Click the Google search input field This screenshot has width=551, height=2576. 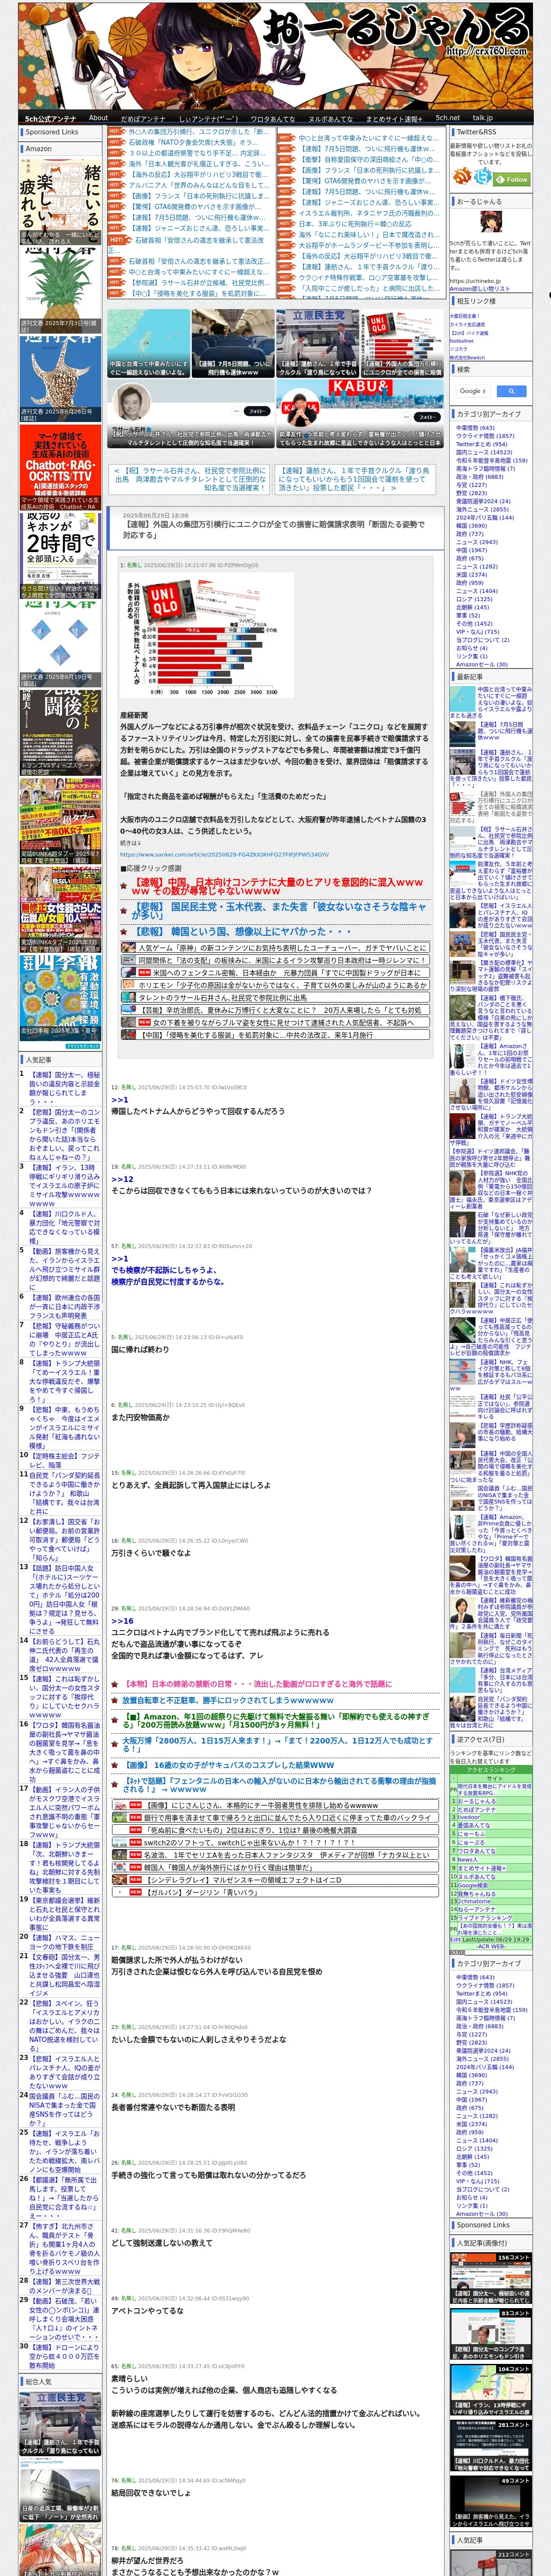pos(473,391)
